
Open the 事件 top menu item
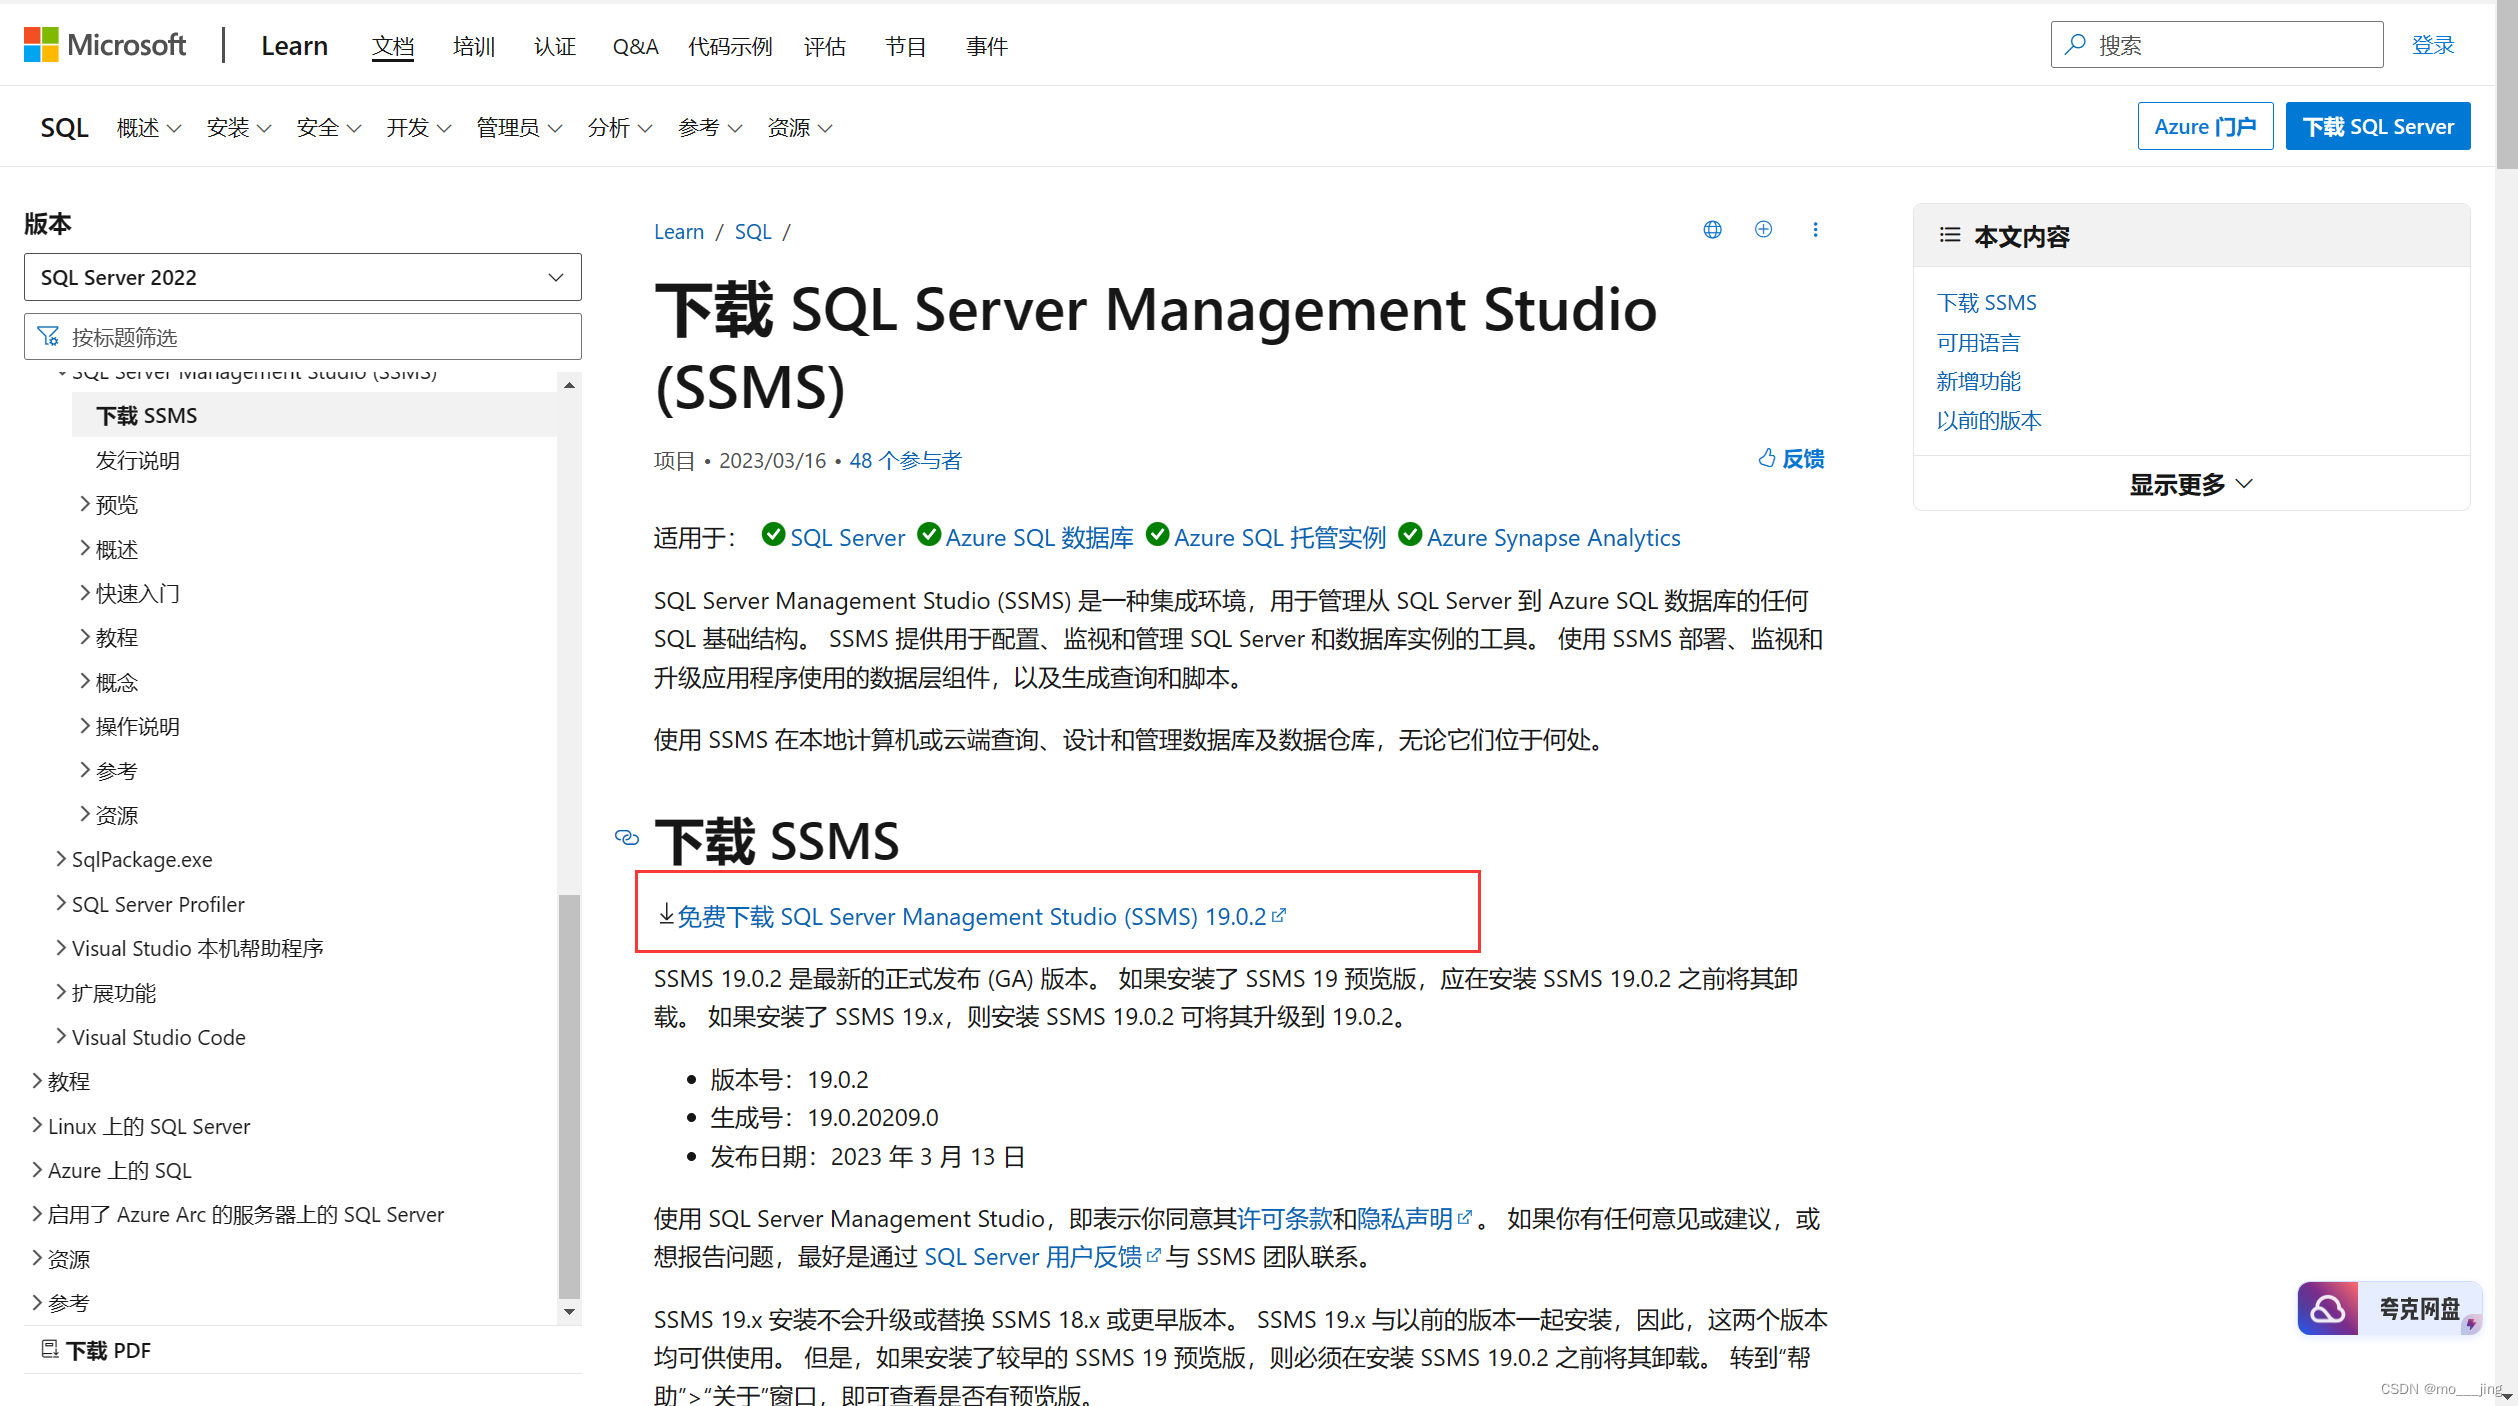coord(987,46)
